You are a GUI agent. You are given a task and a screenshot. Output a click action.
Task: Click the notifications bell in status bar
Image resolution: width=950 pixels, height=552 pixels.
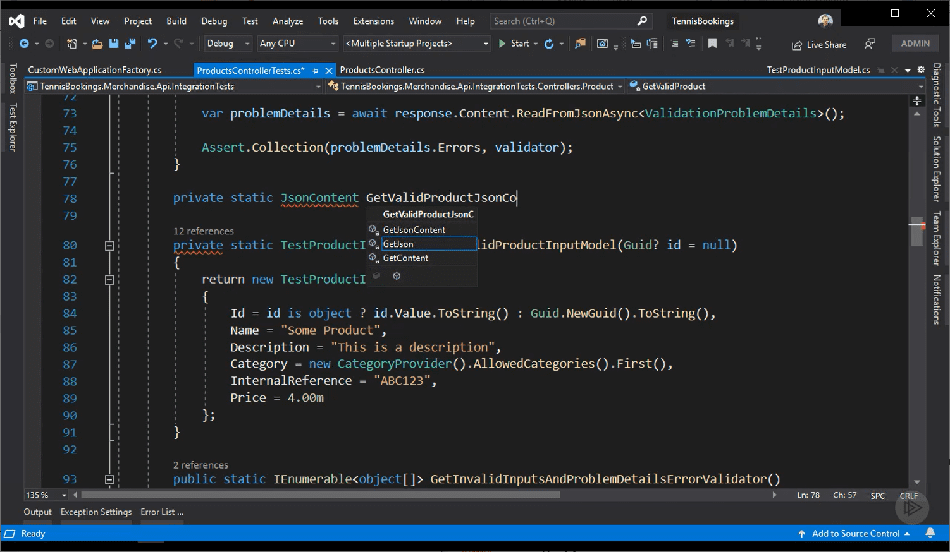click(x=930, y=533)
